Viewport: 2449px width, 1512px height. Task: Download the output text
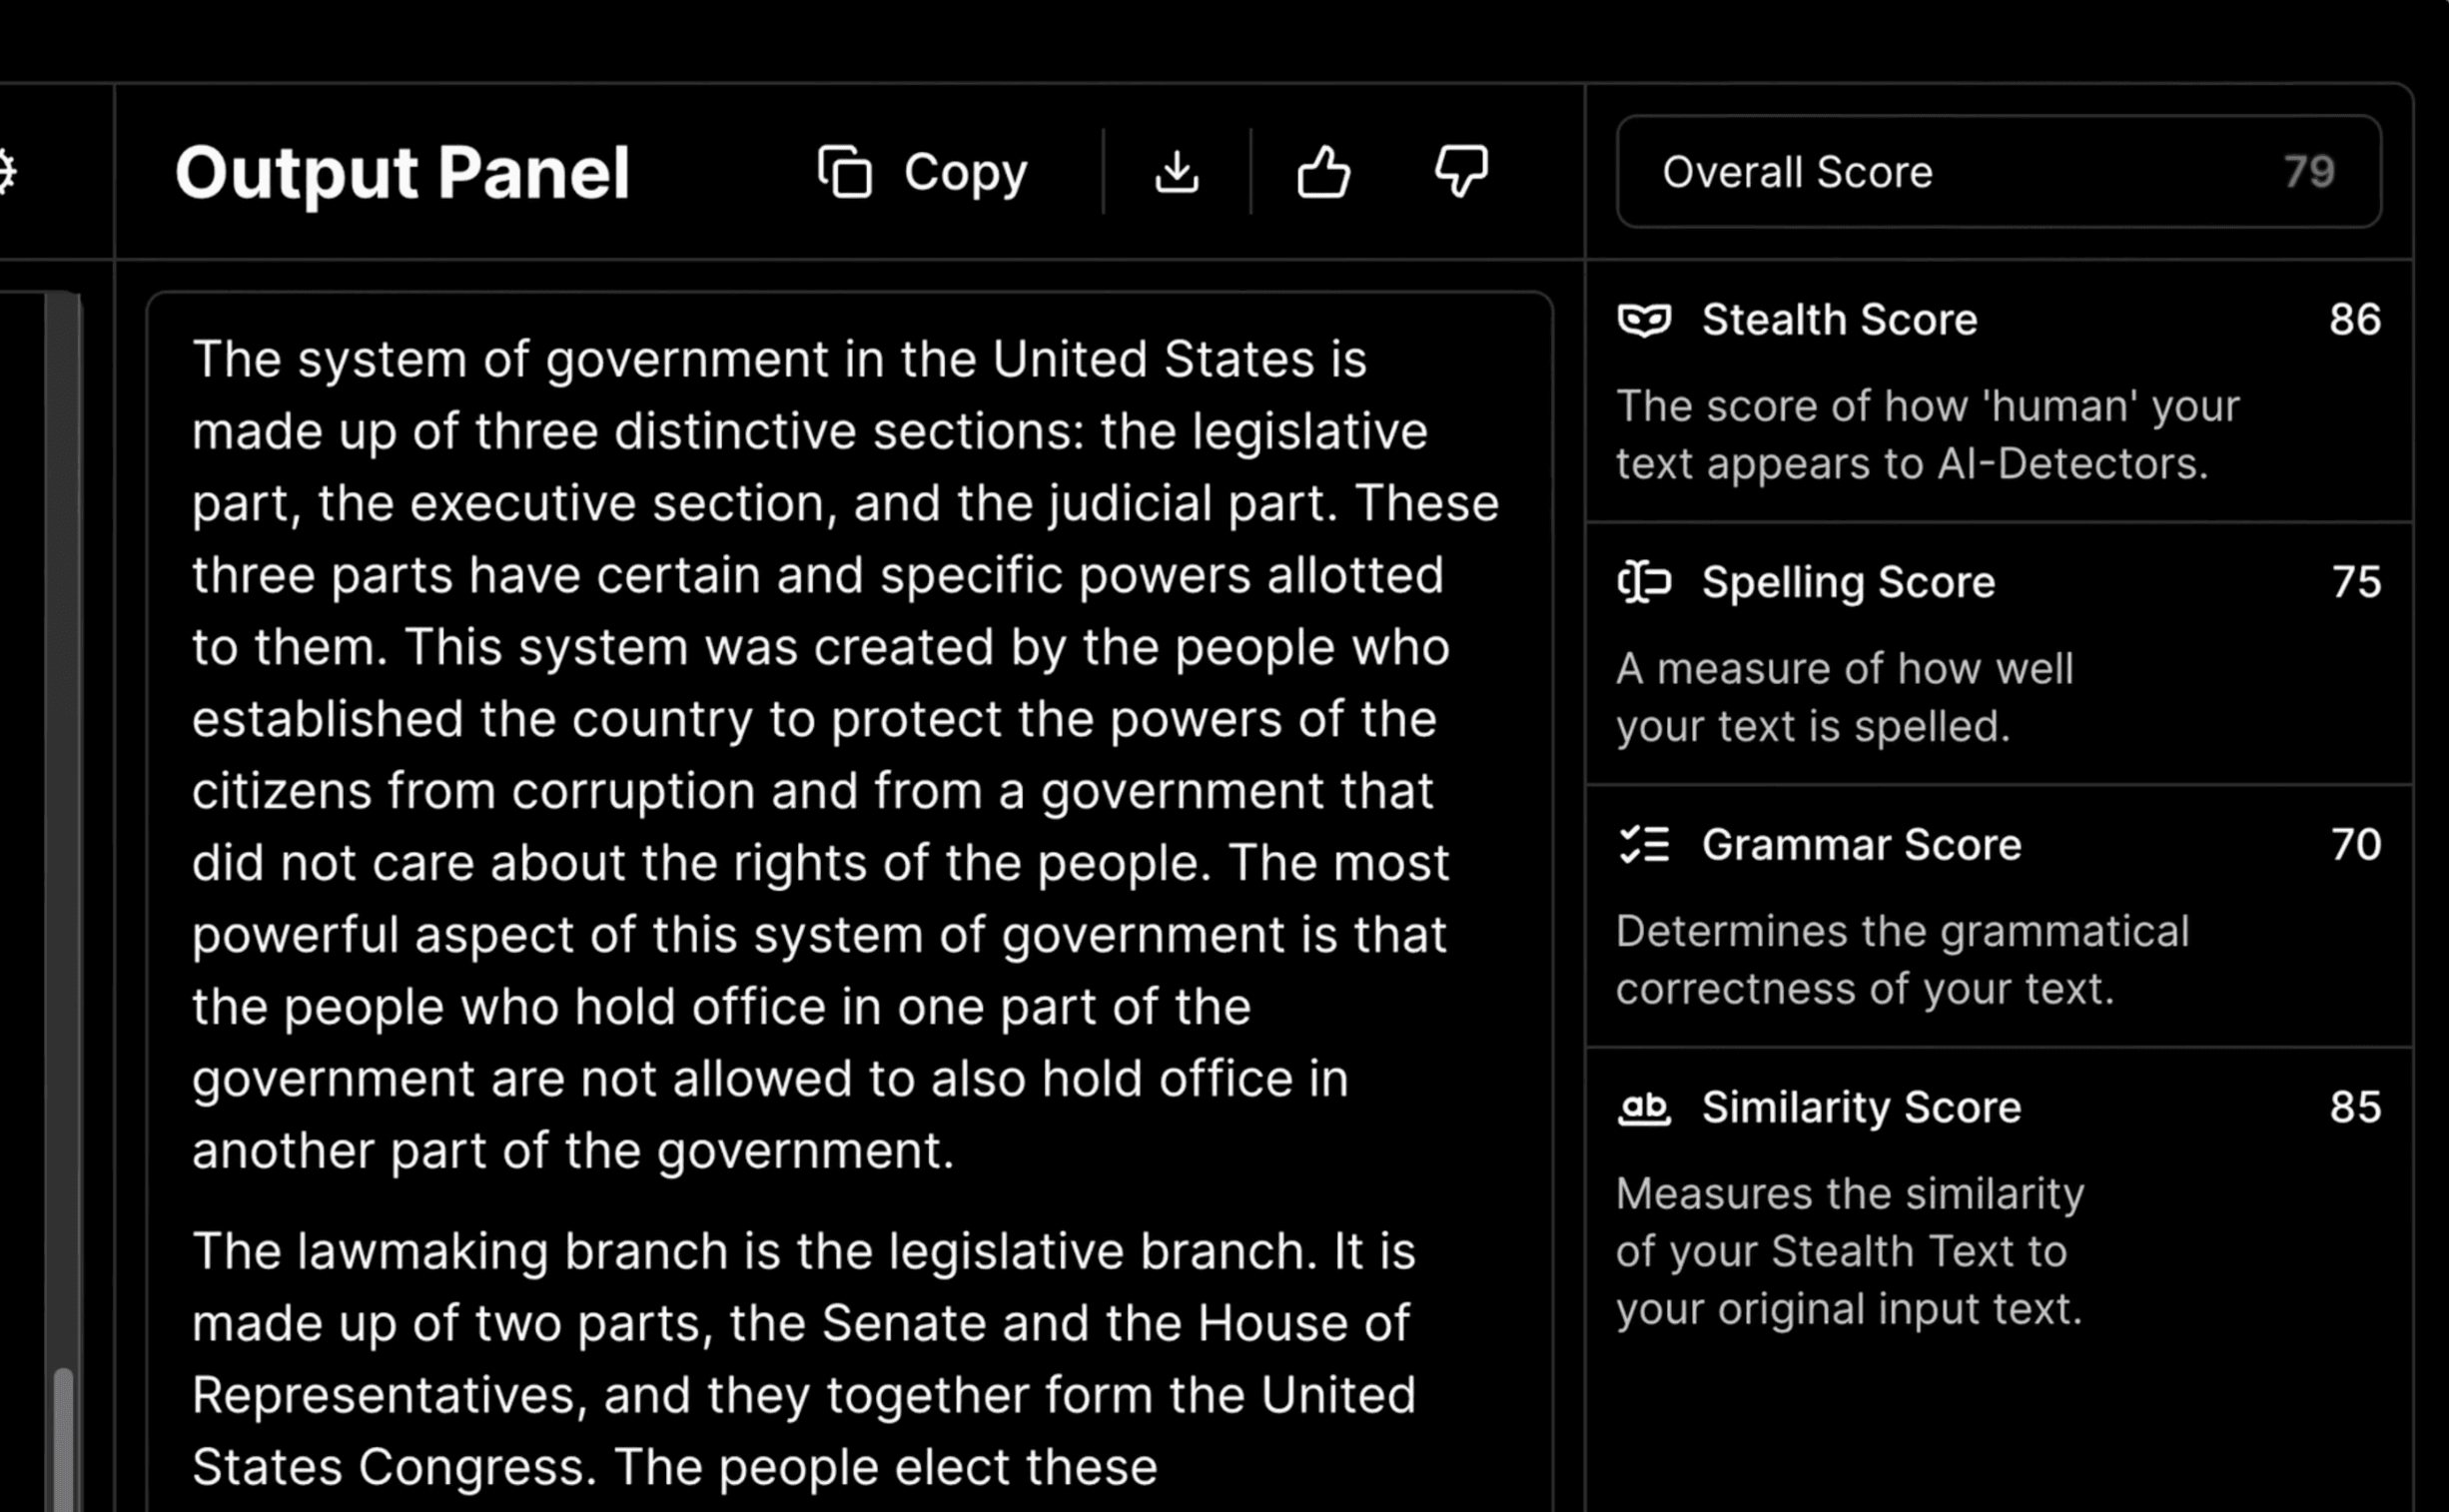[x=1176, y=172]
